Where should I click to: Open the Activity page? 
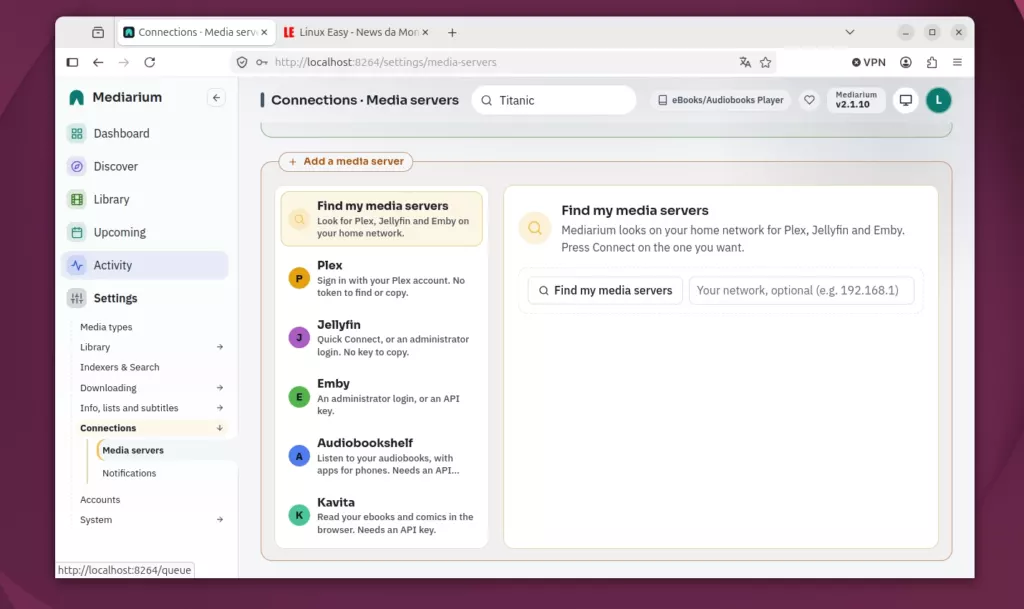pyautogui.click(x=145, y=265)
